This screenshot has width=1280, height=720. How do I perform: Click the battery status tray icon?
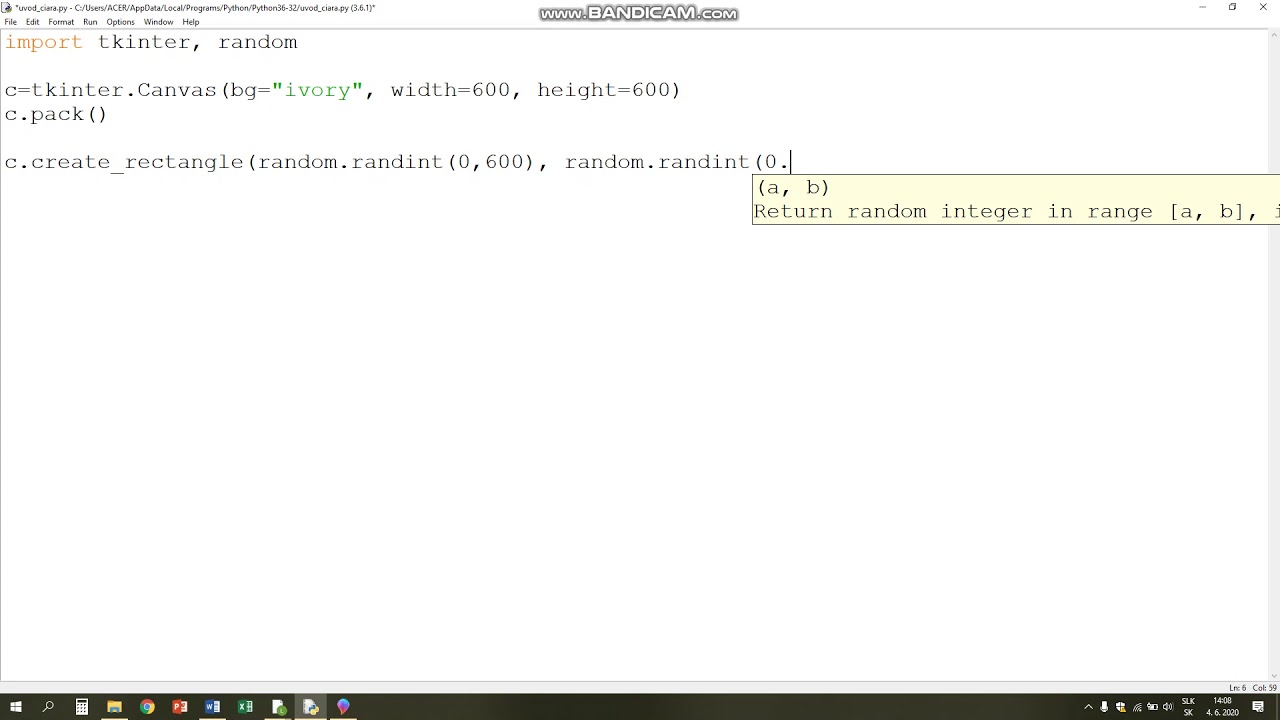point(1152,707)
